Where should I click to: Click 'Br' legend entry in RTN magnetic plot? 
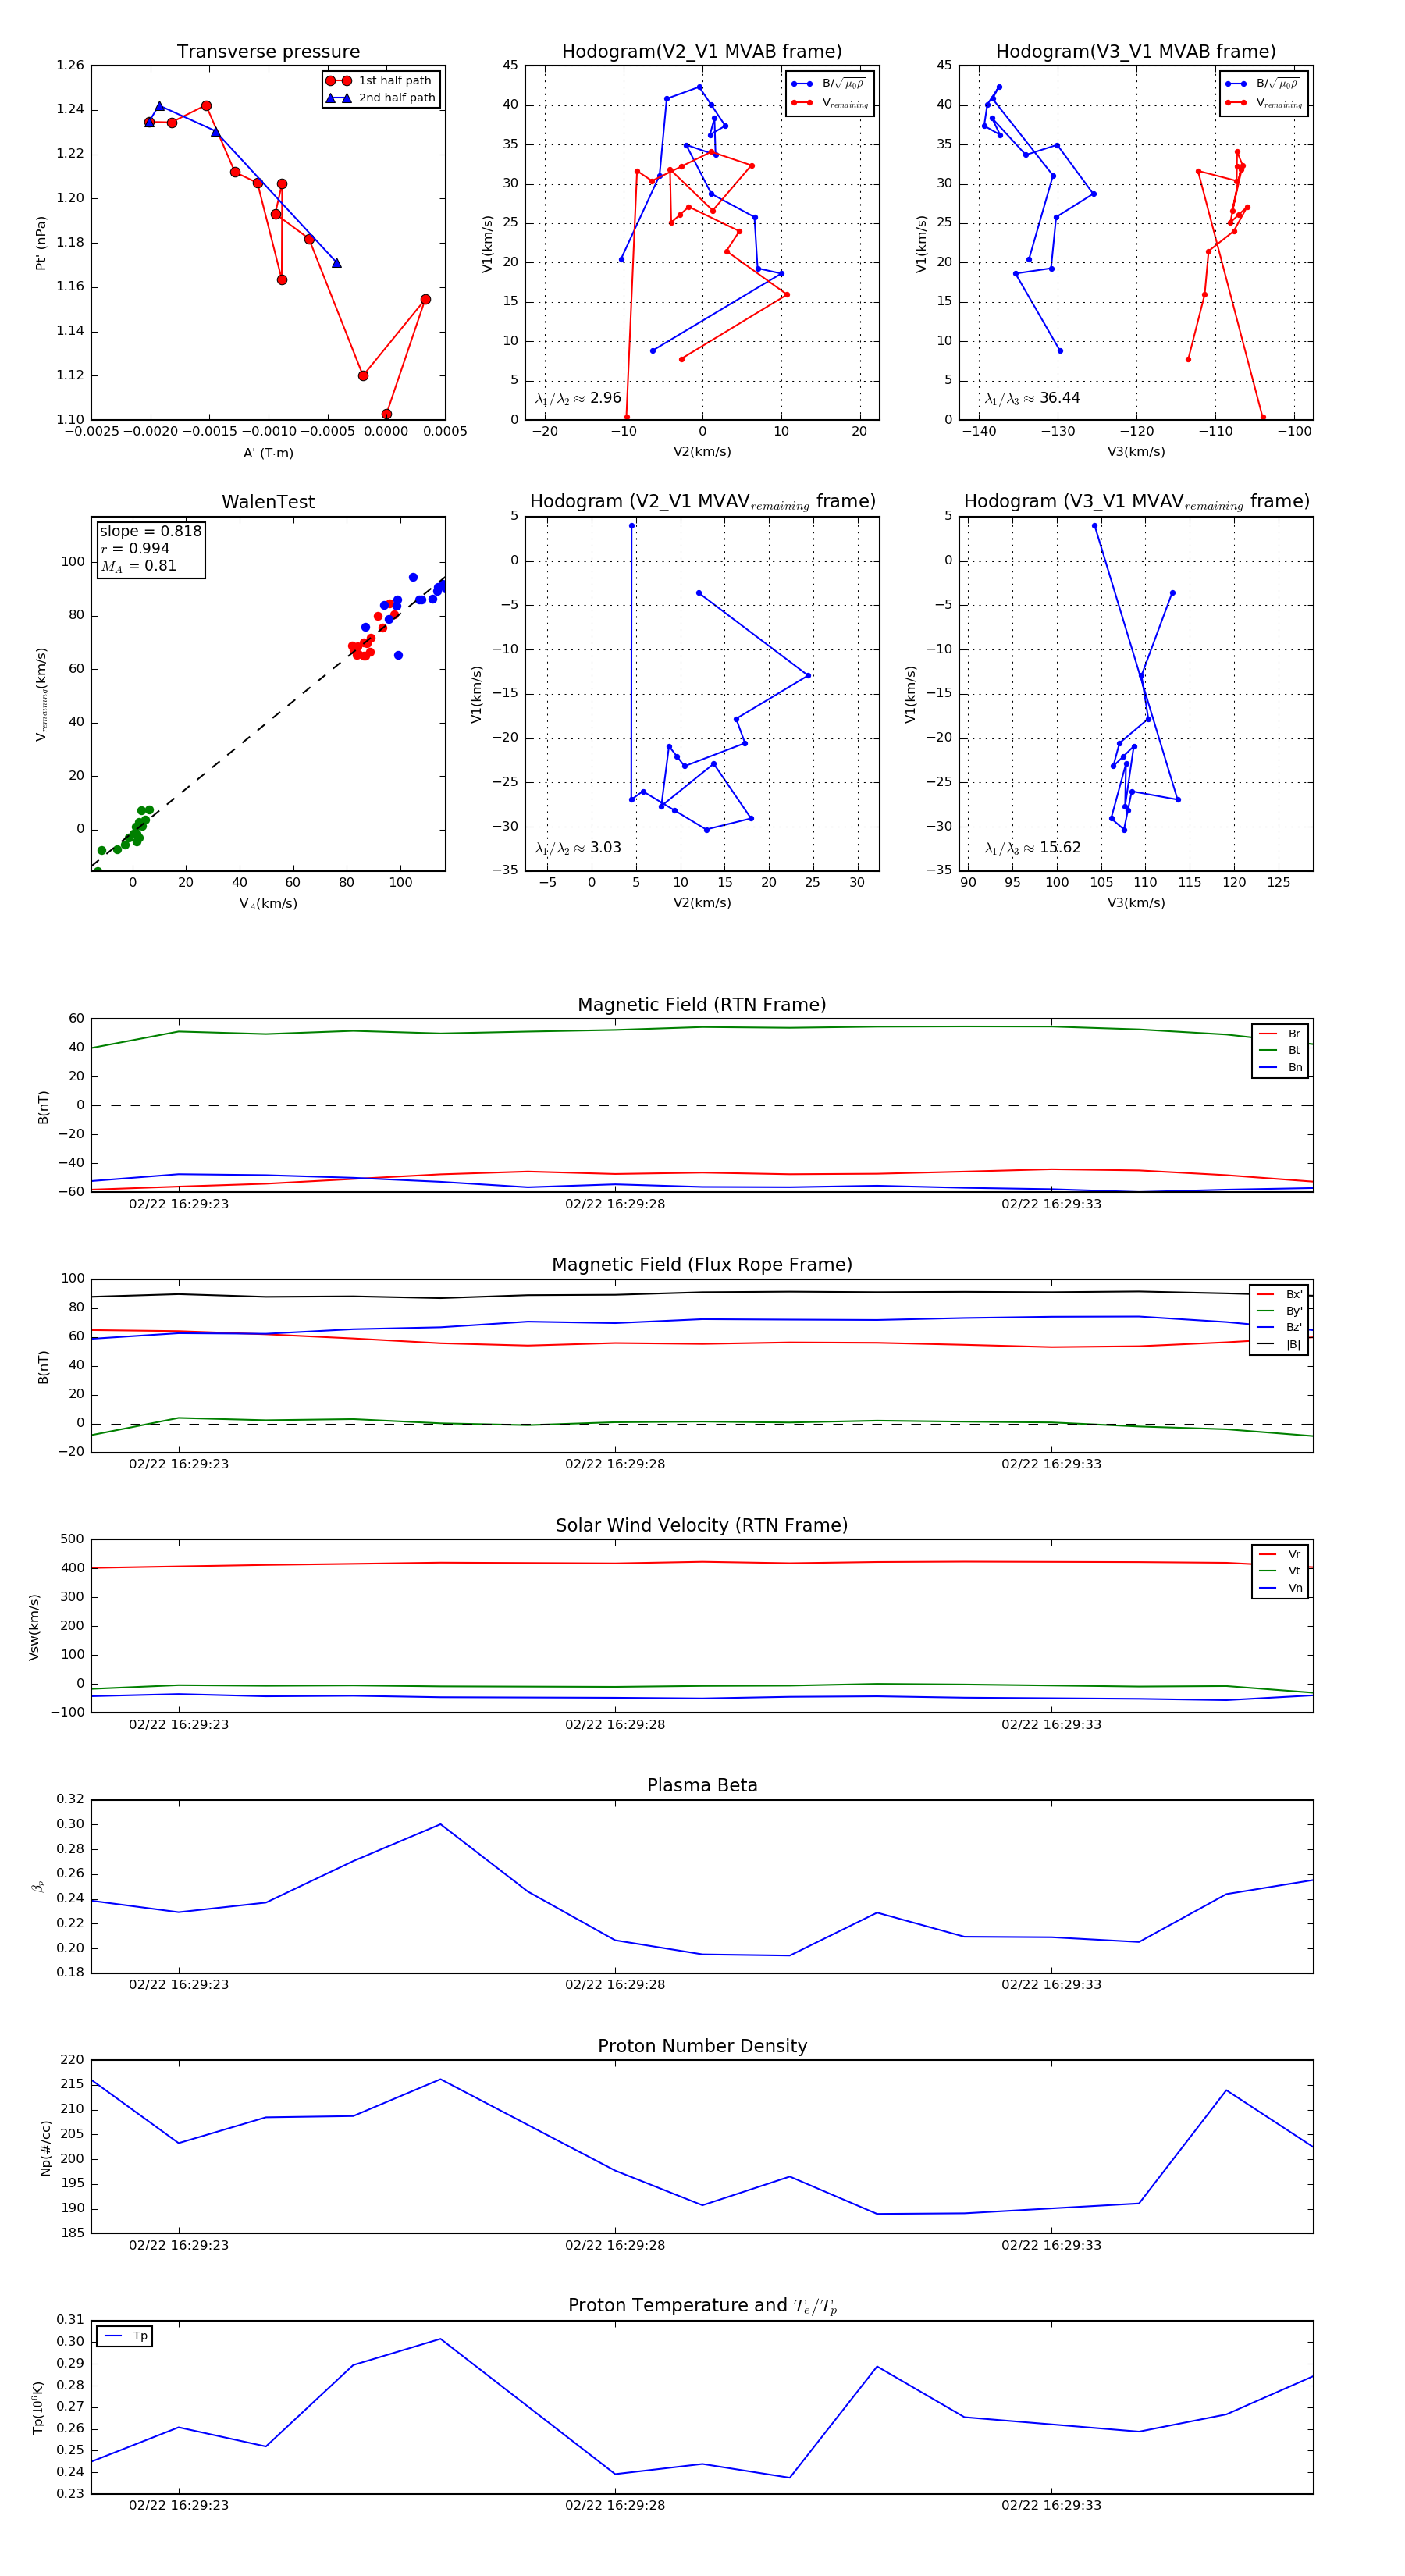click(1281, 1034)
